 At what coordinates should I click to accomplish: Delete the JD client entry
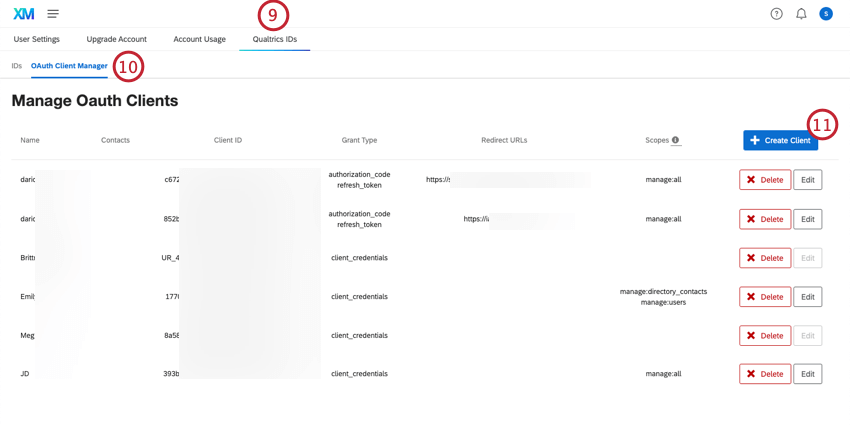point(765,374)
